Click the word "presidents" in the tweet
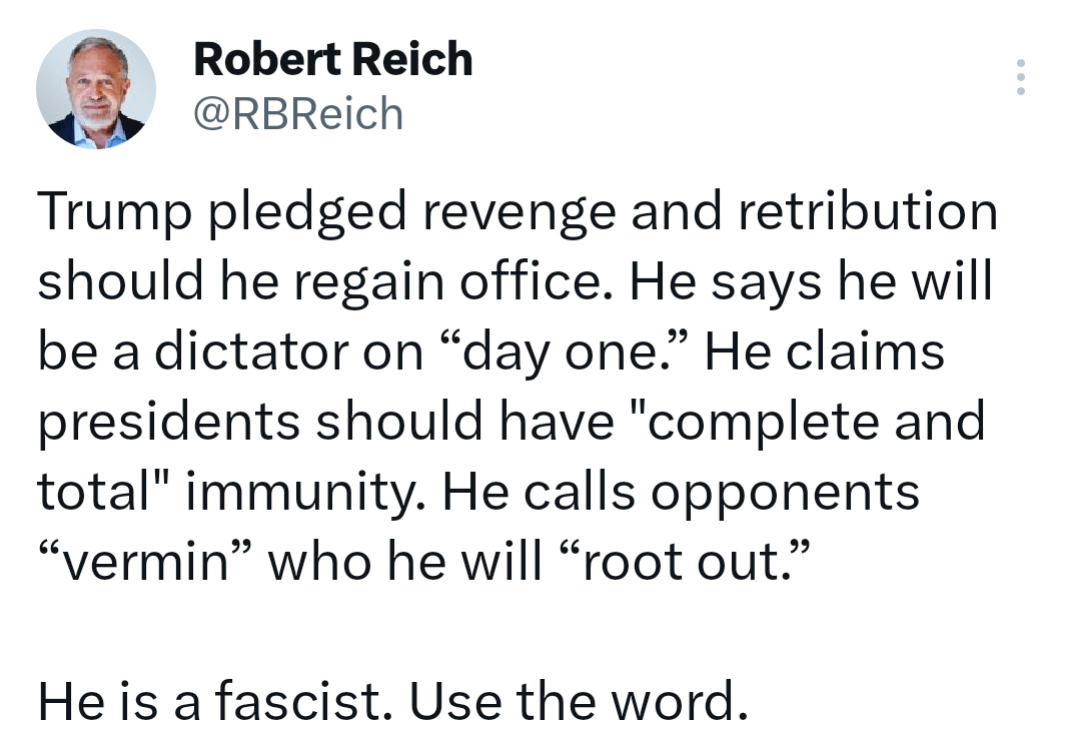The image size is (1080, 748). click(x=168, y=424)
